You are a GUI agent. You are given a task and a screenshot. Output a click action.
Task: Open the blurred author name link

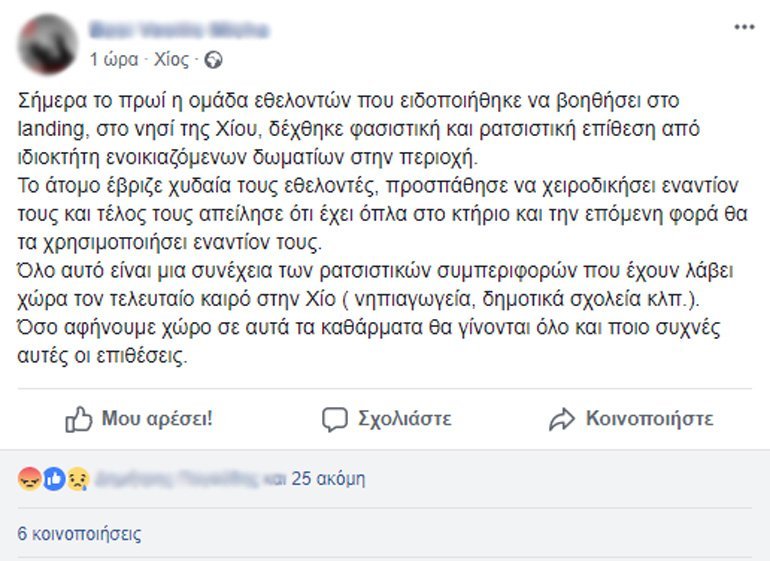pyautogui.click(x=179, y=30)
